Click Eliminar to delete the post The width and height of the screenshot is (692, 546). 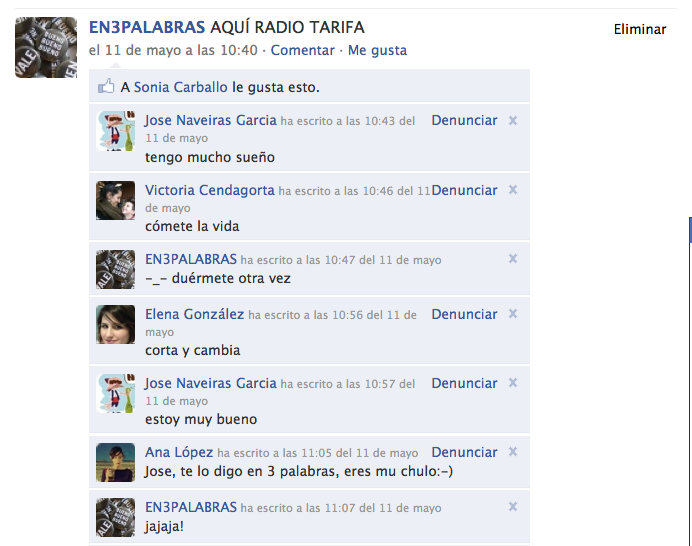[640, 29]
